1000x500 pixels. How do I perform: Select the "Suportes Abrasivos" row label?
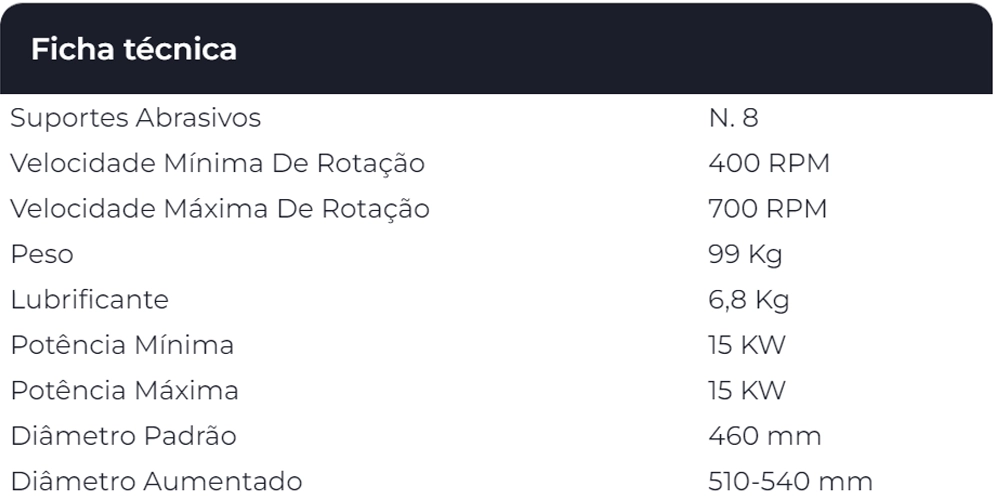pos(135,118)
